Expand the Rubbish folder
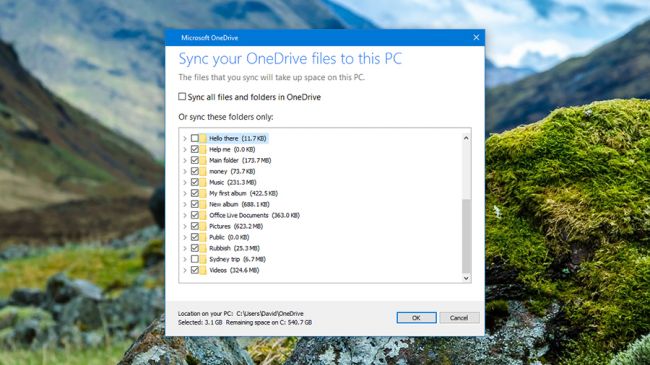Image resolution: width=650 pixels, height=365 pixels. tap(185, 248)
